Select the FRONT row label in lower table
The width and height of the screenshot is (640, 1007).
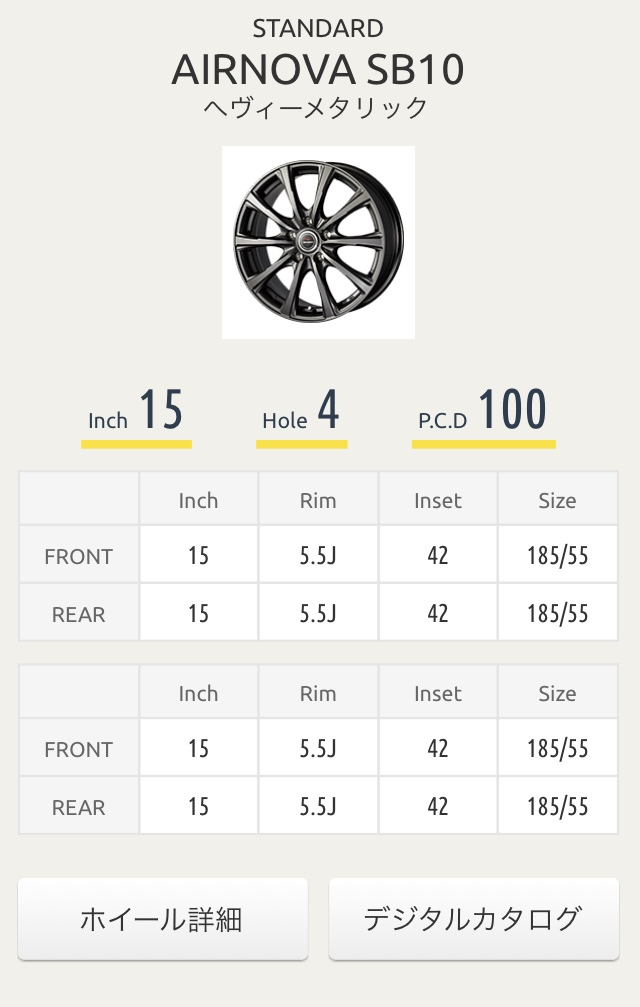pos(79,749)
